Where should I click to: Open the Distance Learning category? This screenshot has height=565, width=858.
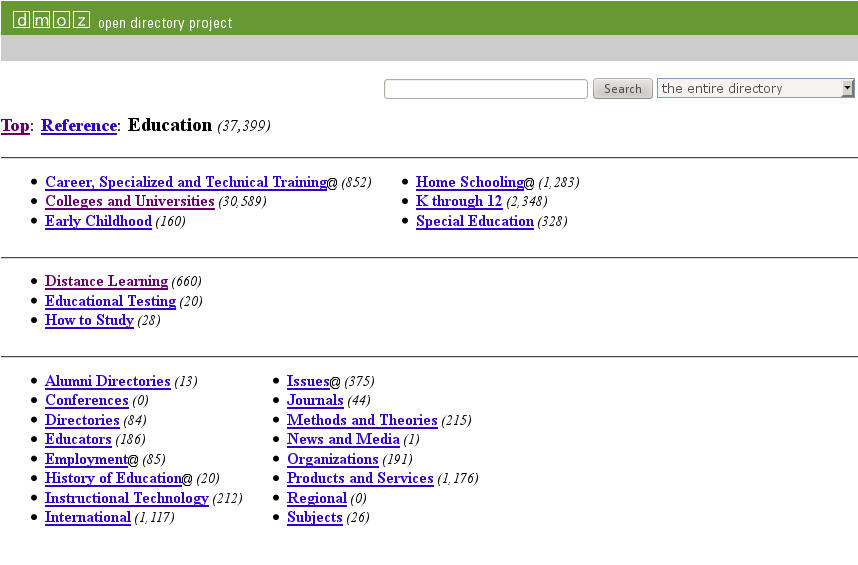(x=106, y=282)
